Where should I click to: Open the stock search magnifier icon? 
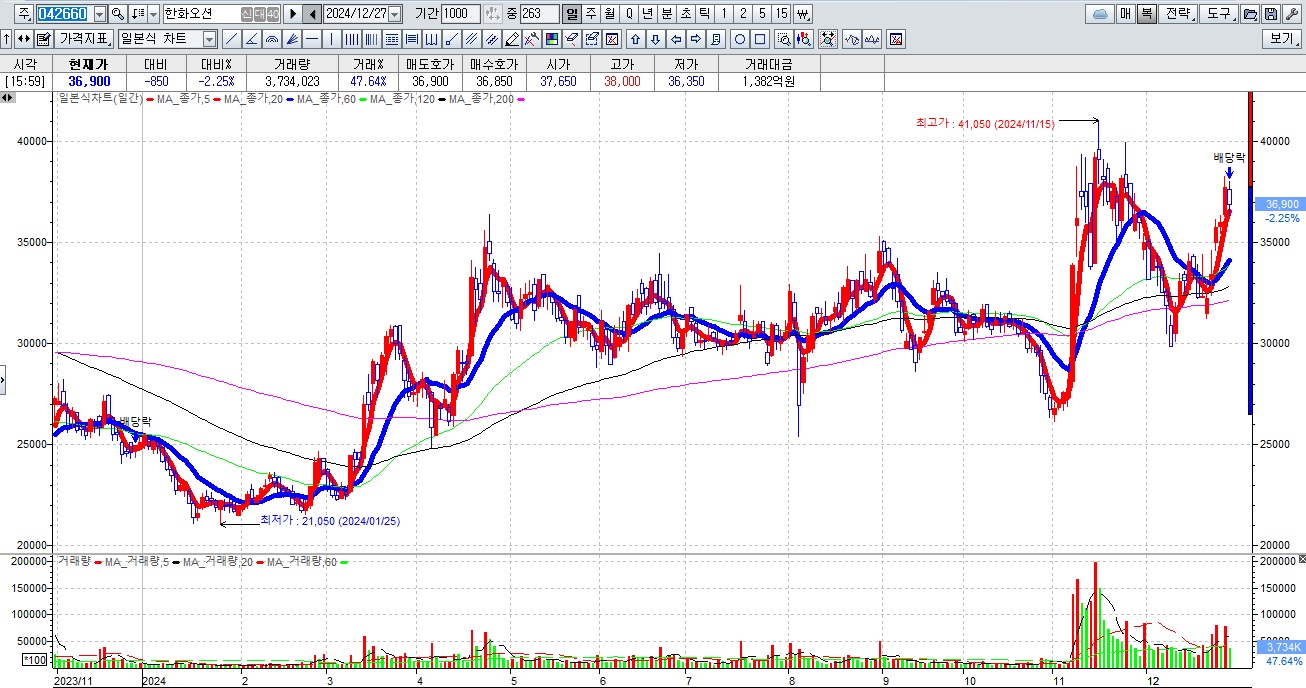coord(118,14)
